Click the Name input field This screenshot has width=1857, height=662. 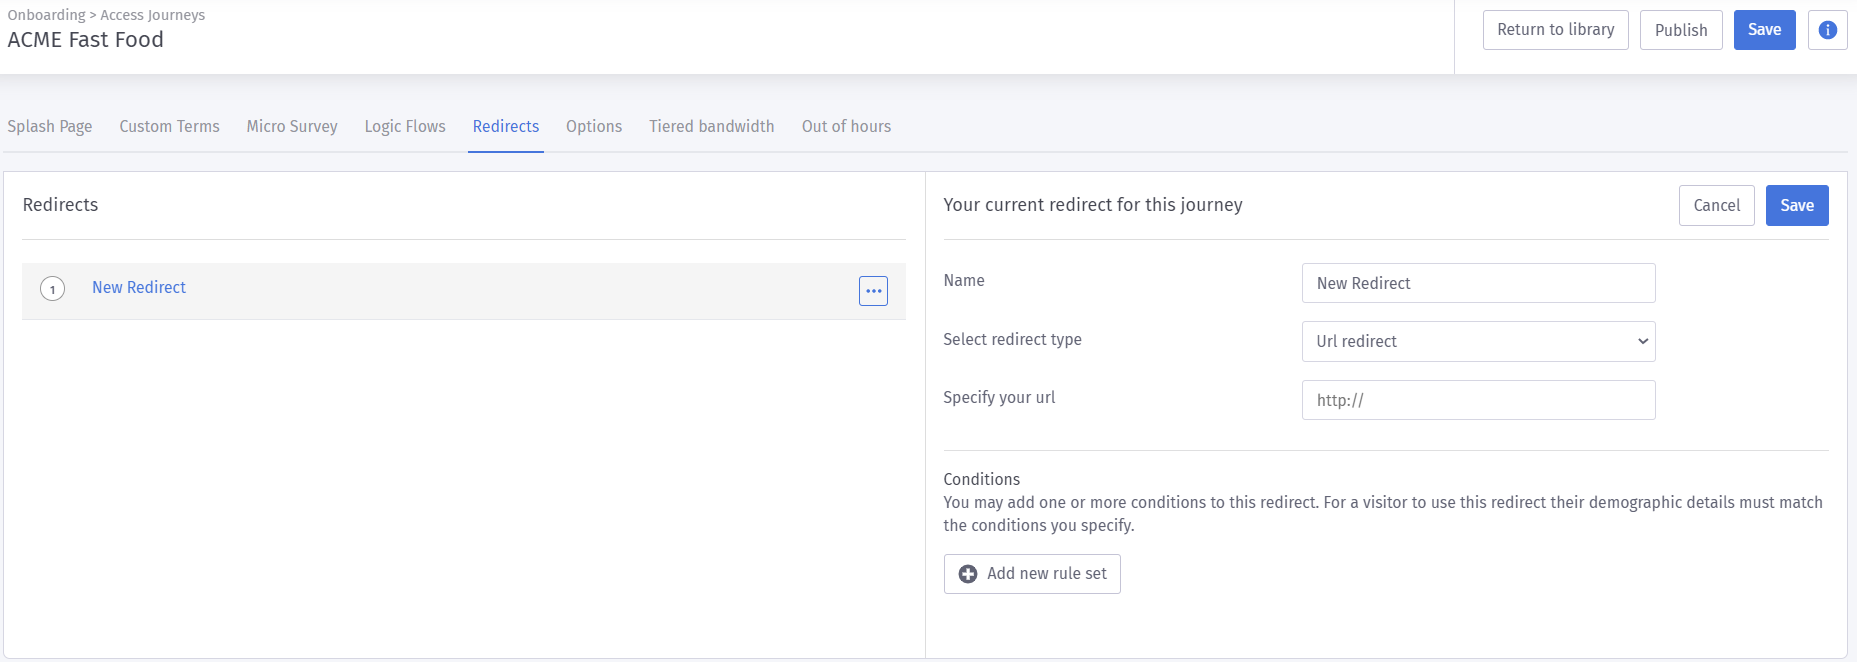tap(1478, 283)
